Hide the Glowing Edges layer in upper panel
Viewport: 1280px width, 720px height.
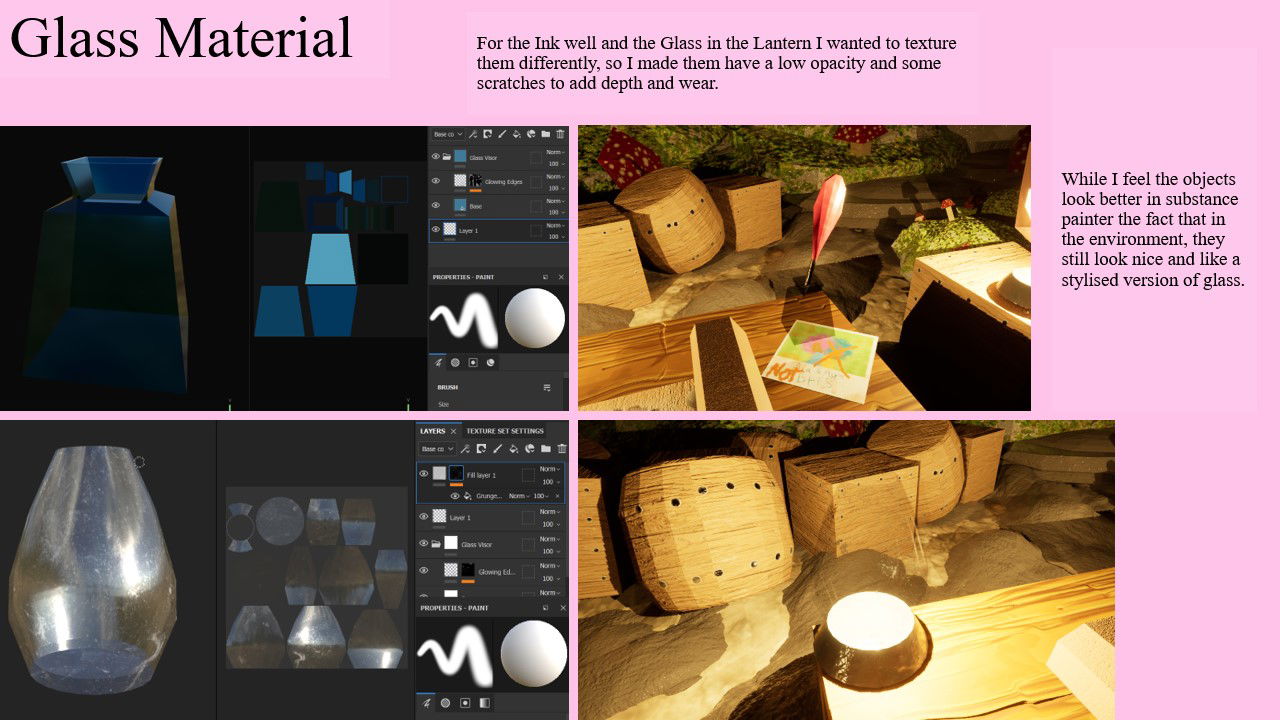pos(436,181)
